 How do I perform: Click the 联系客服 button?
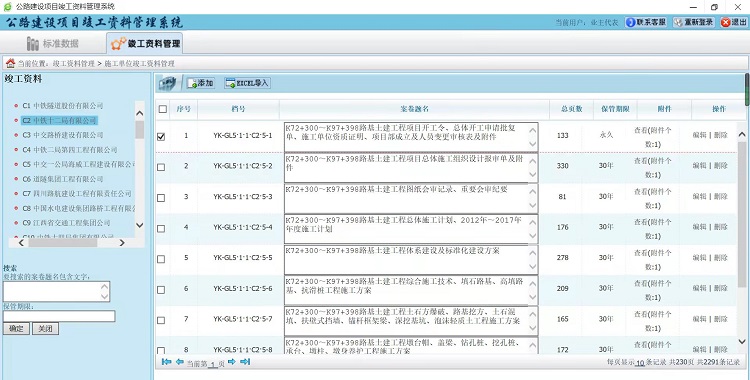(646, 22)
